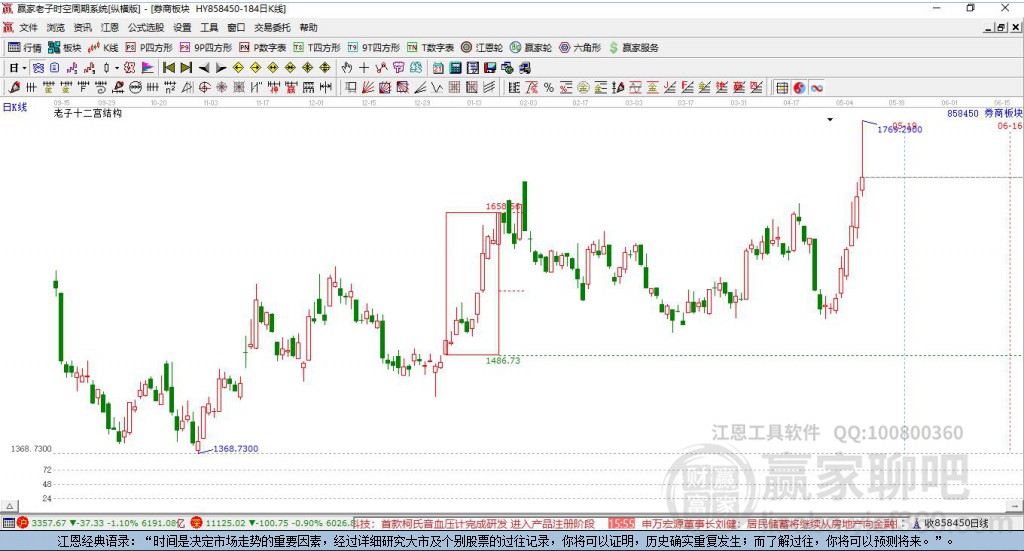1024x551 pixels.
Task: Open the 9P四方形 tool
Action: [206, 48]
